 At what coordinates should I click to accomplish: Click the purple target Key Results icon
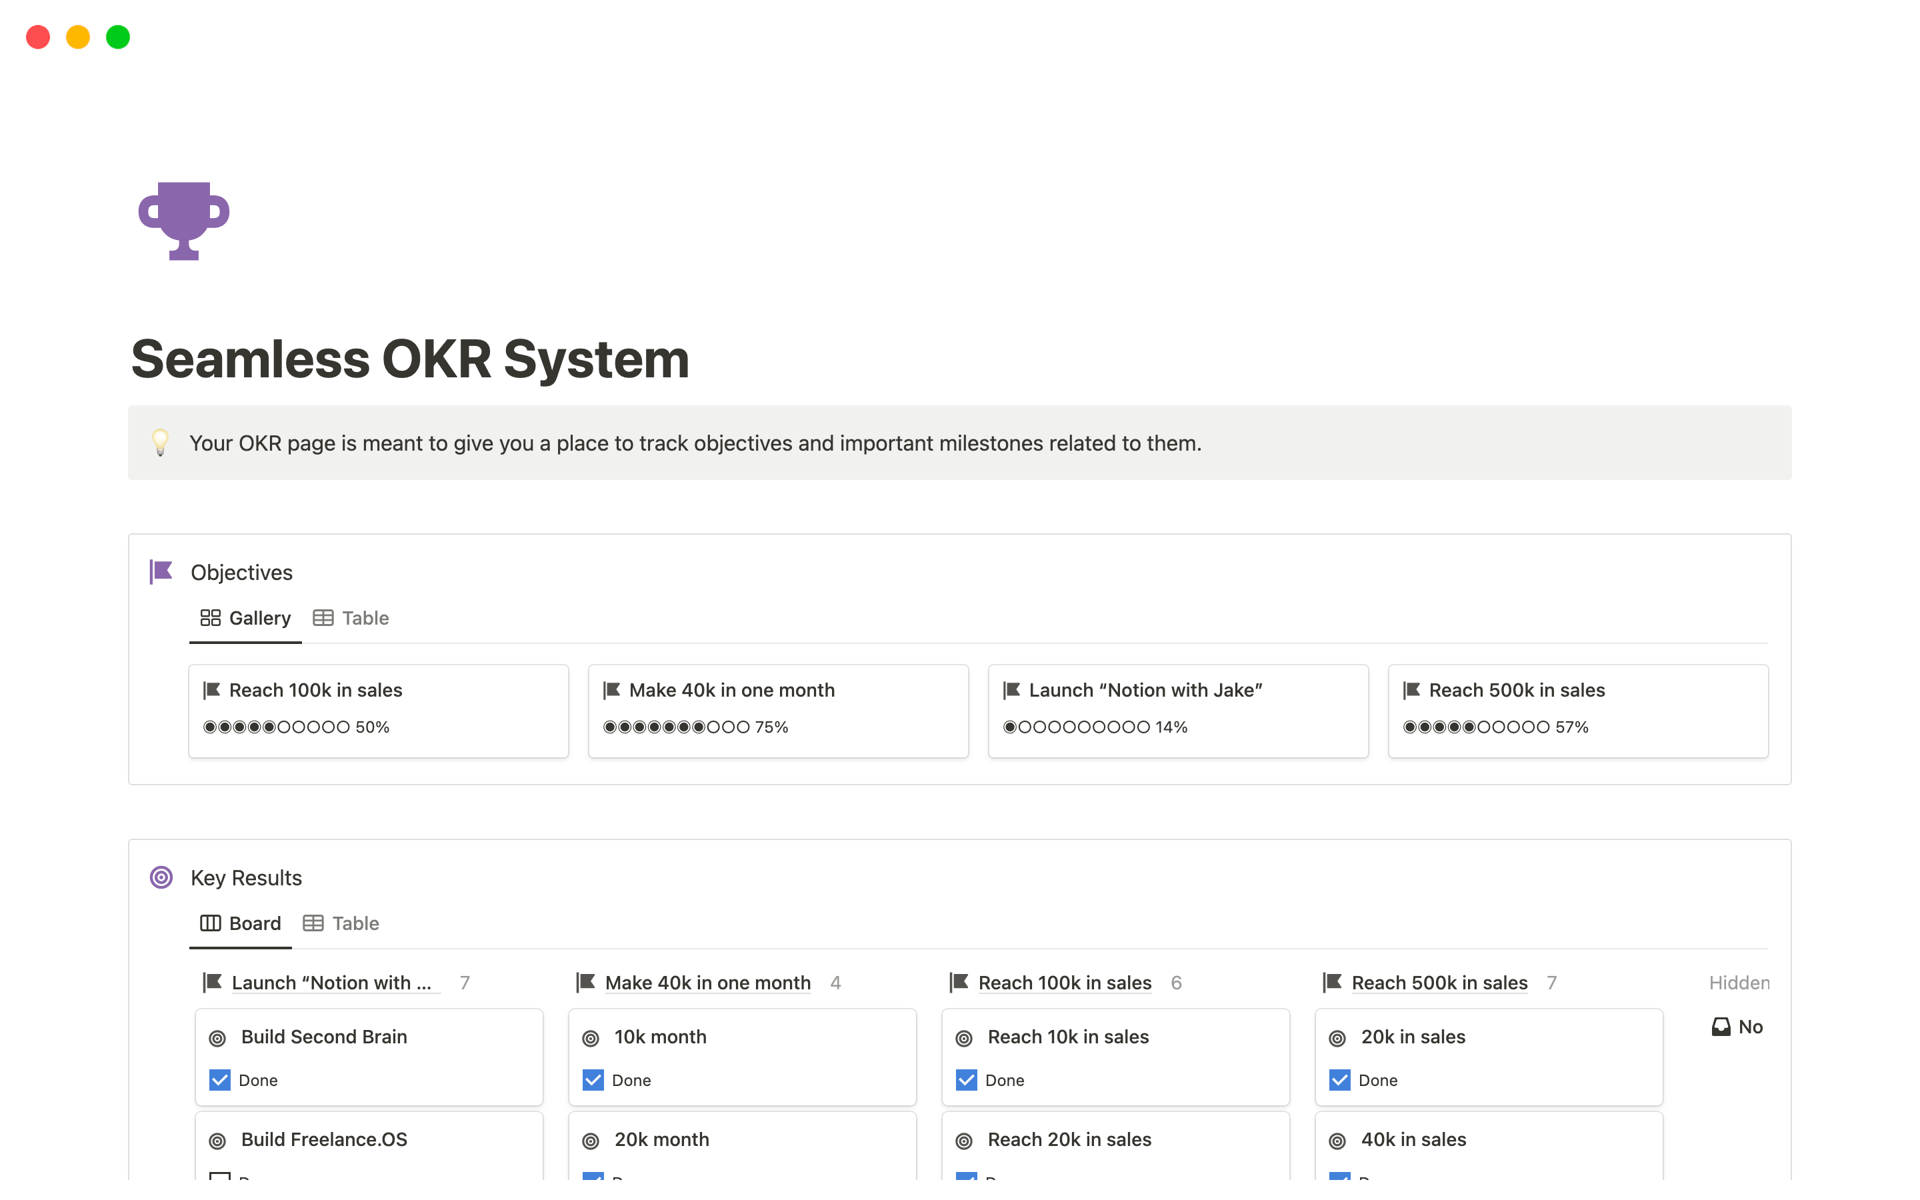161,877
